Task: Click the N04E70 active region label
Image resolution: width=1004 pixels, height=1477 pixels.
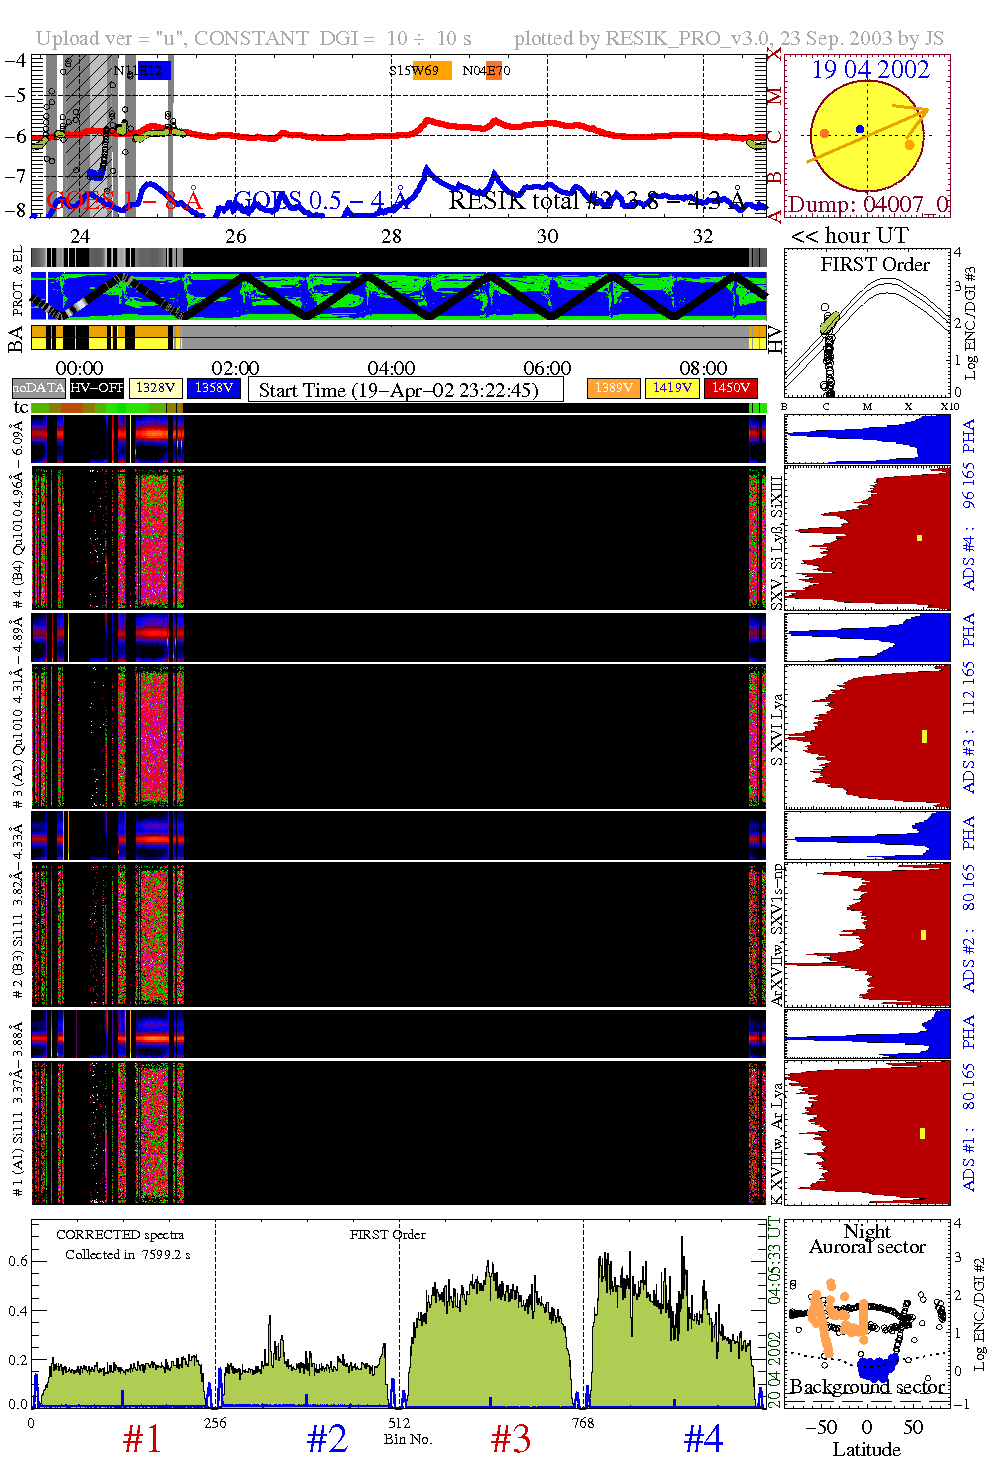Action: click(487, 71)
